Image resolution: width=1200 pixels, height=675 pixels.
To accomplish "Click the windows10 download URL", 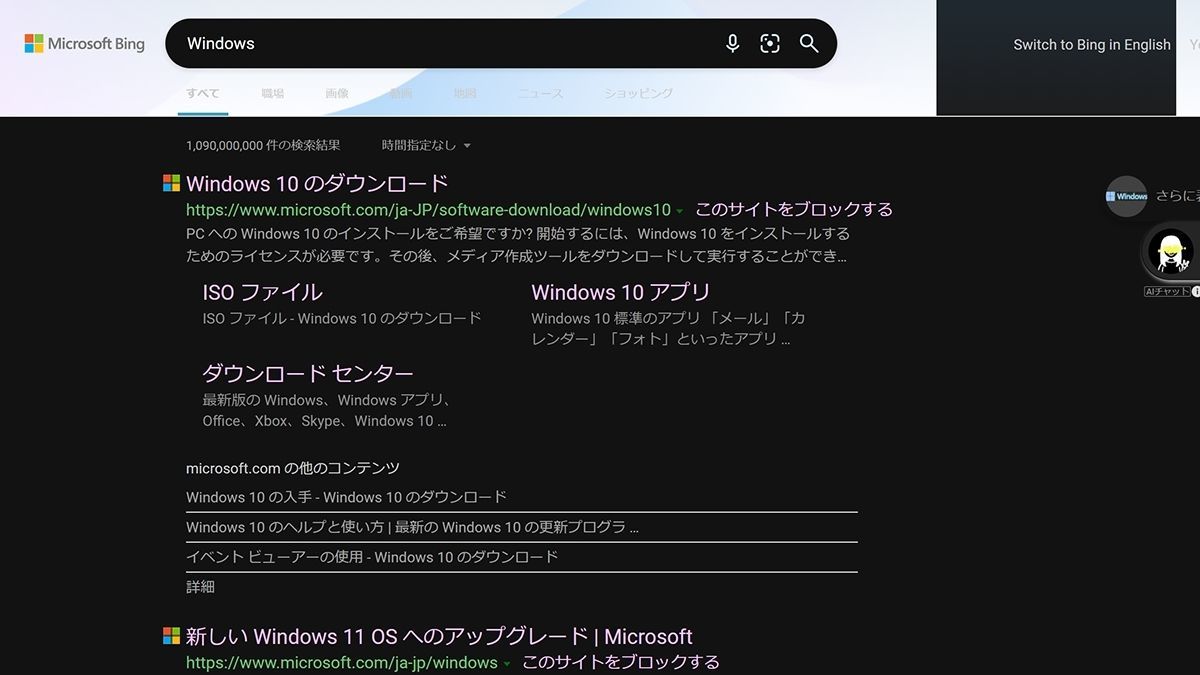I will pos(428,210).
